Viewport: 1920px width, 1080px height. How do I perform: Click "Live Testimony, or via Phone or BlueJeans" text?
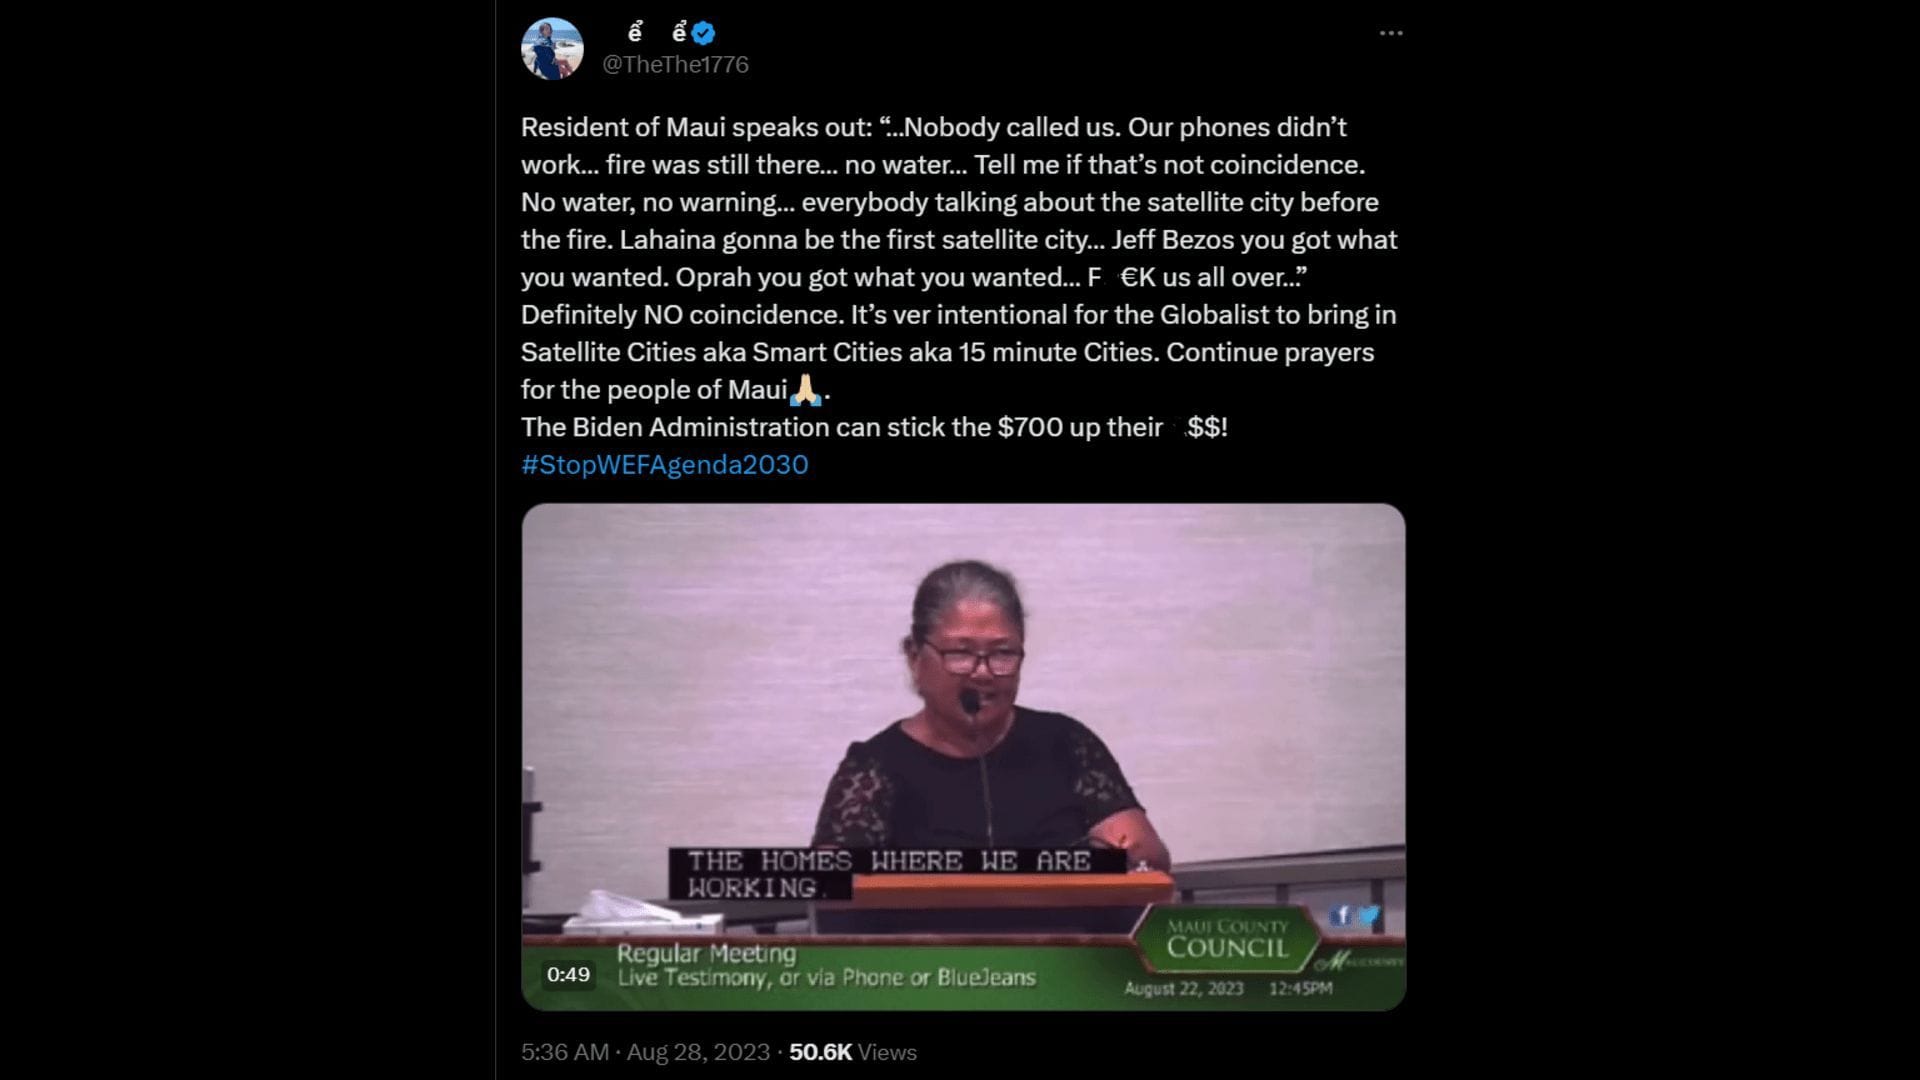click(x=826, y=978)
